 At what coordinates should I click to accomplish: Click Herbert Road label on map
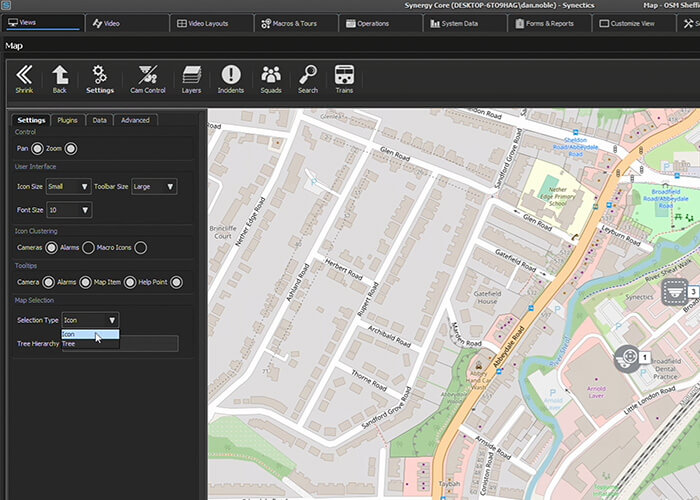[x=343, y=269]
